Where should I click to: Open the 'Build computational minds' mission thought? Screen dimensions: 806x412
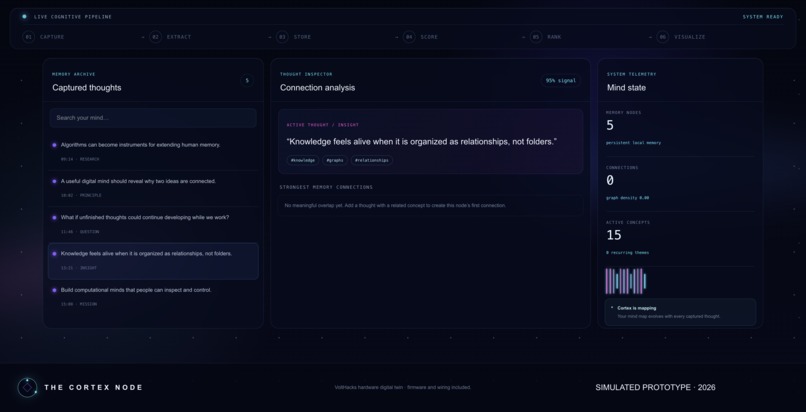153,297
